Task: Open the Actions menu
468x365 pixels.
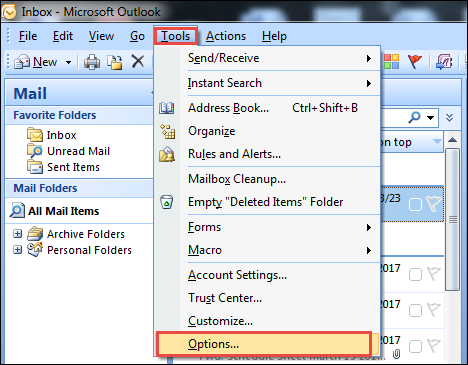Action: [x=226, y=36]
